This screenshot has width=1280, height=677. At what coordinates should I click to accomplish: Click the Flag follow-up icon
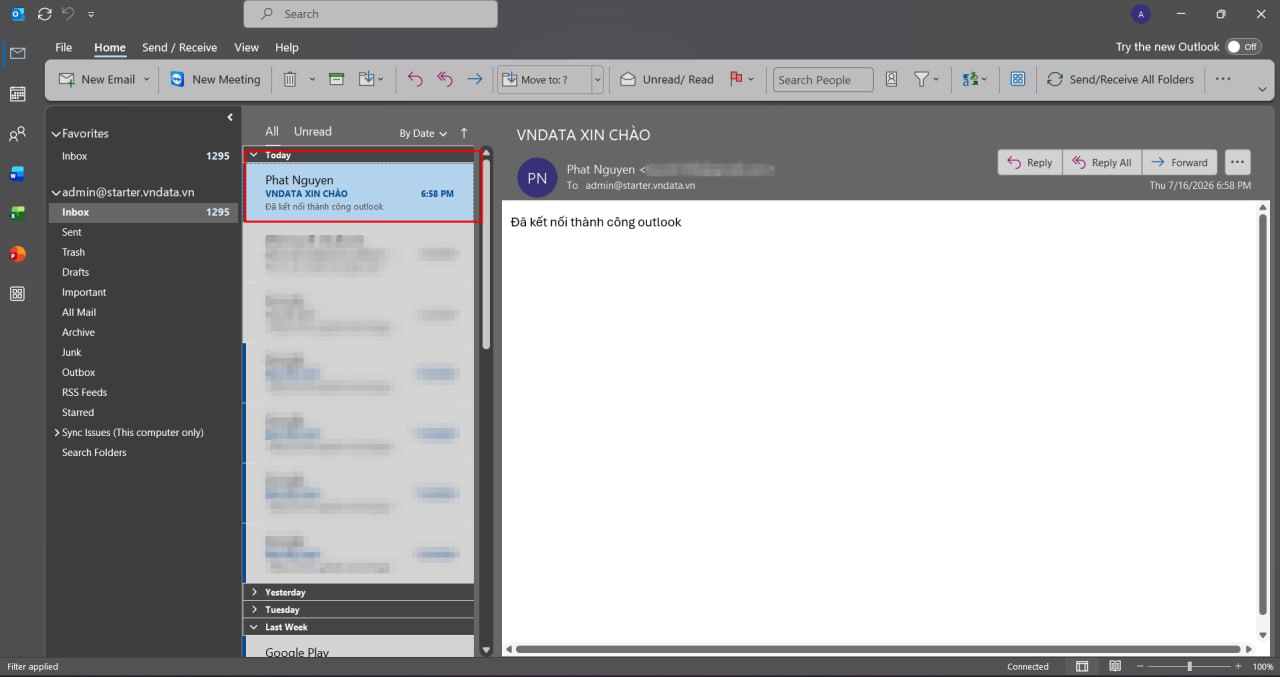point(736,80)
